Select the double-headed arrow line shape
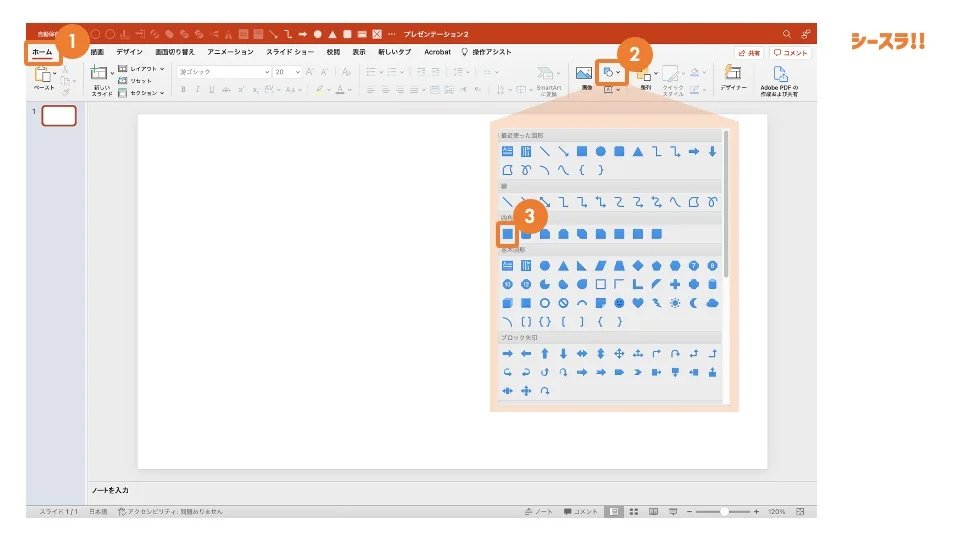The height and width of the screenshot is (540, 960). tap(544, 202)
